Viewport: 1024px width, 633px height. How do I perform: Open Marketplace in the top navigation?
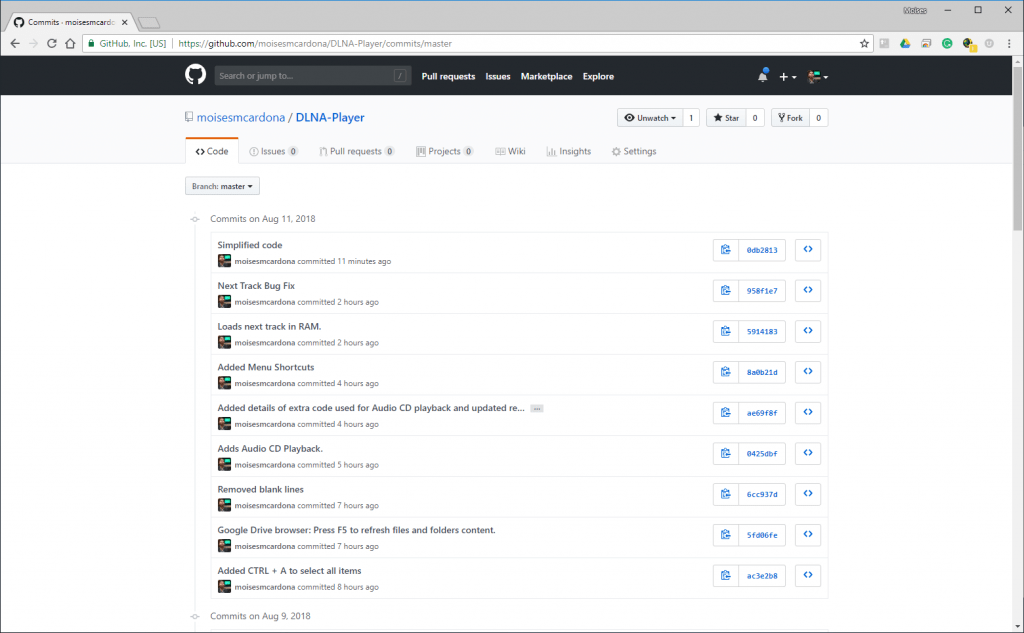(546, 77)
